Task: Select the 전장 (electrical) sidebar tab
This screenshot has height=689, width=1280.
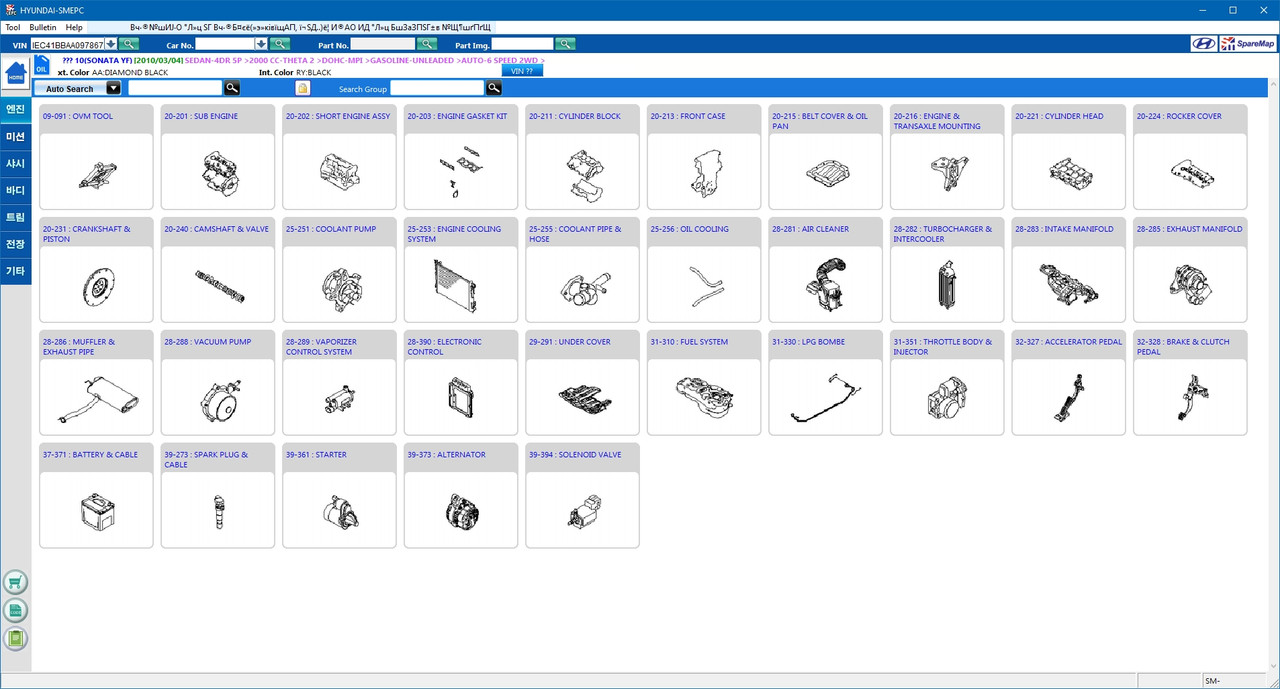Action: [15, 244]
